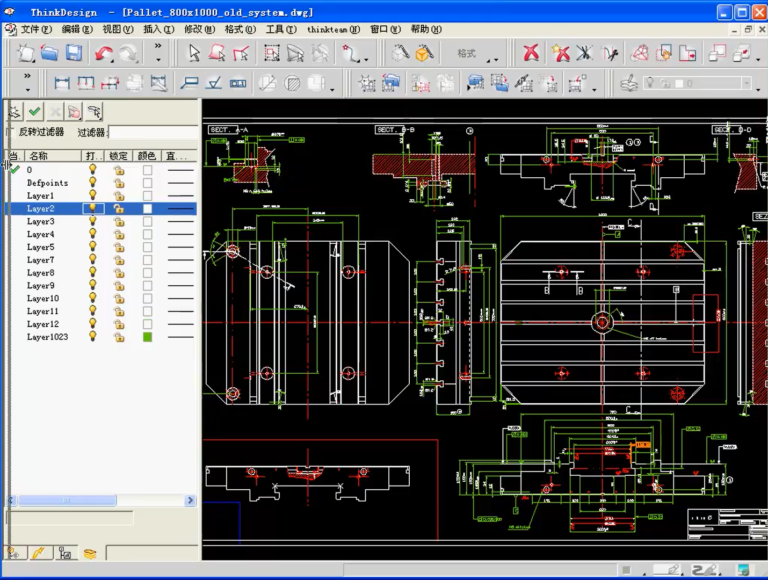Click the layers tab icon at panel bottom
Viewport: 768px width, 580px height.
(90, 554)
